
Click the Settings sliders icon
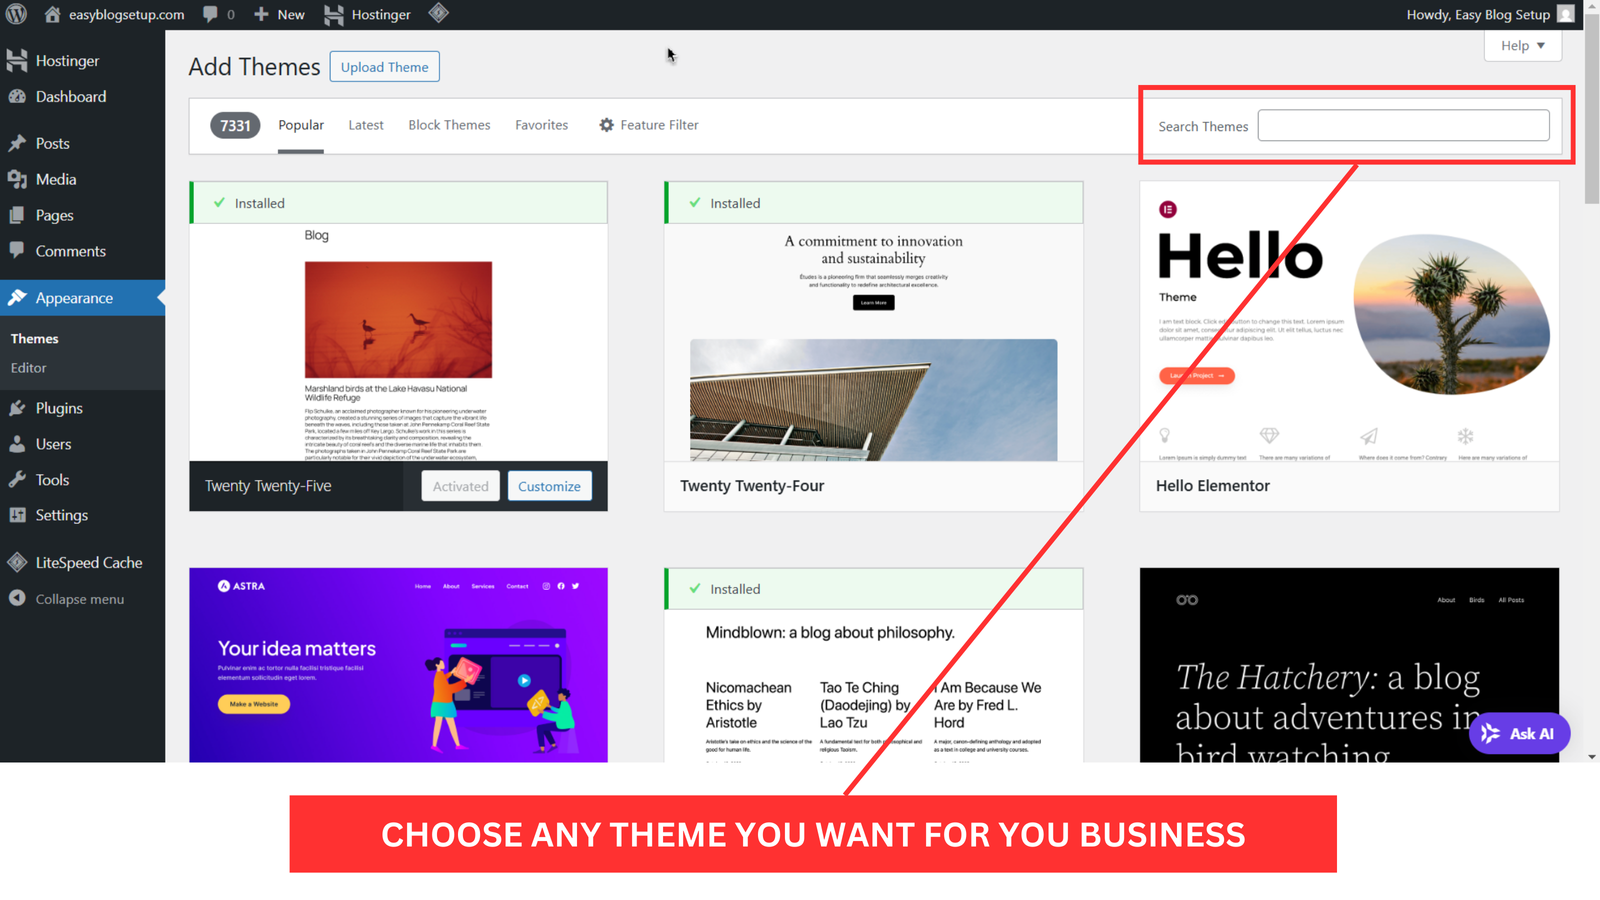point(17,515)
